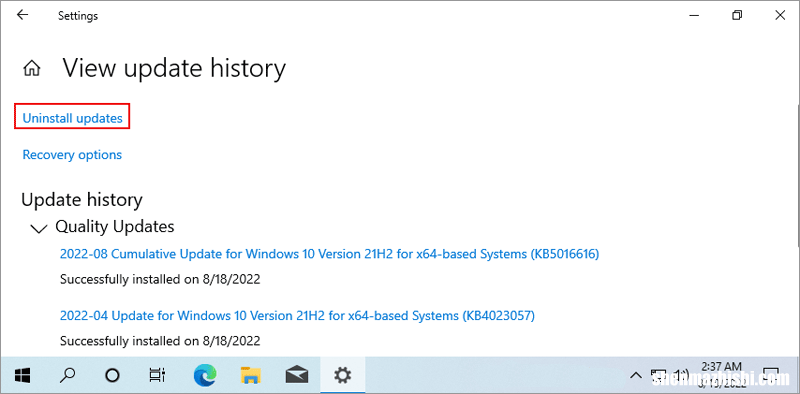800x394 pixels.
Task: Open taskbar Search magnifier
Action: (67, 376)
